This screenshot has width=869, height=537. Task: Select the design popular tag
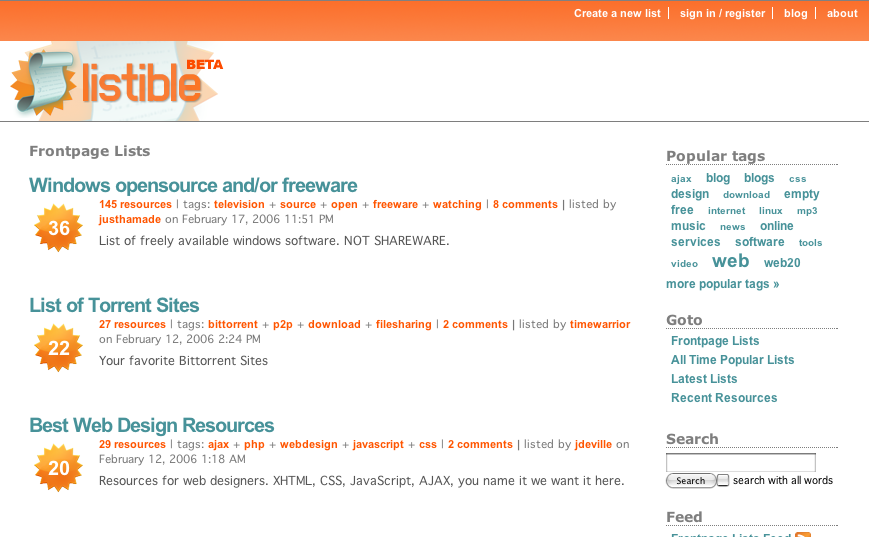pyautogui.click(x=690, y=194)
